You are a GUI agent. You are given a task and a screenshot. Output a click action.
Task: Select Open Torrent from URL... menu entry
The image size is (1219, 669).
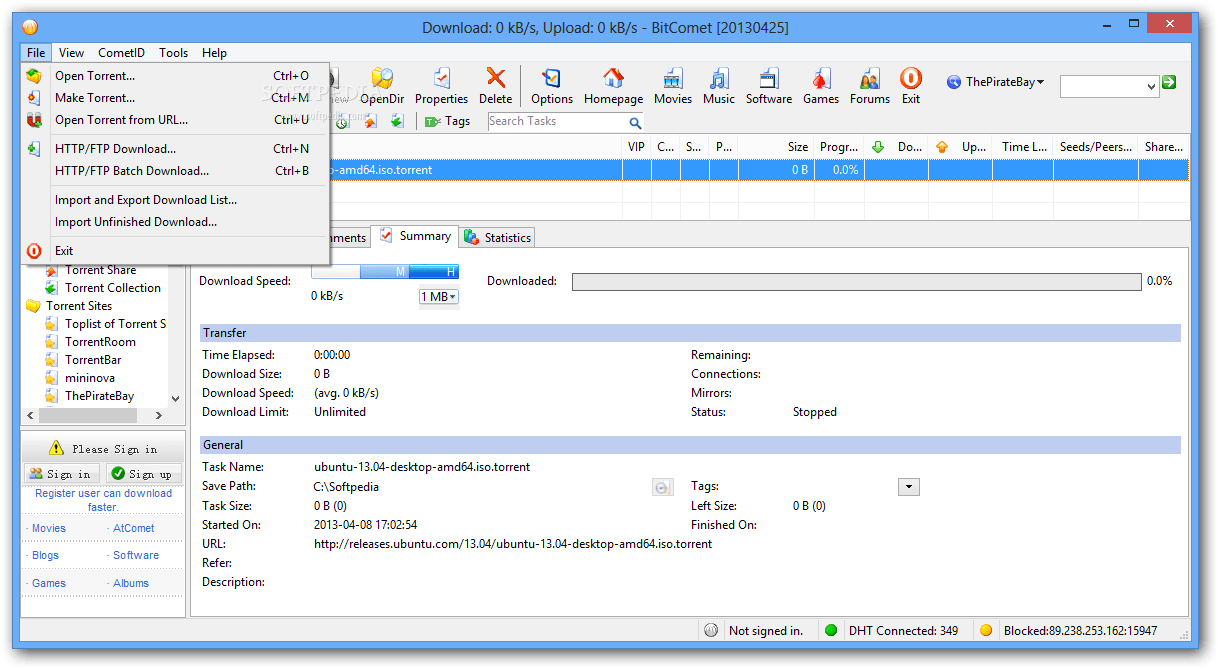tap(175, 120)
